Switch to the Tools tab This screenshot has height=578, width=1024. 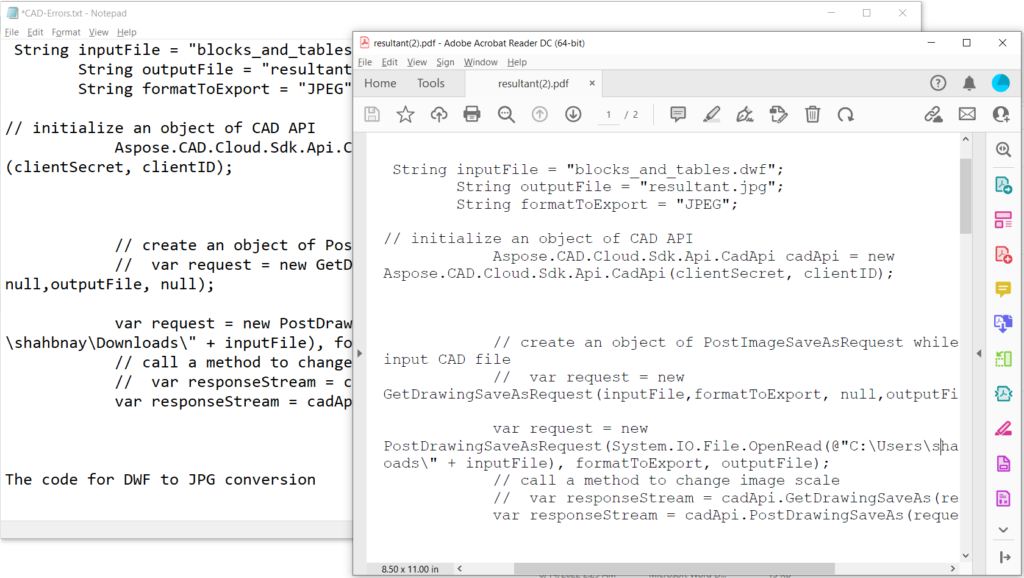tap(431, 84)
